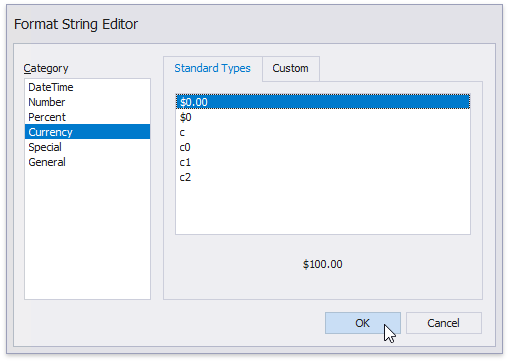Select the Number category
Screen dimensions: 509x362
pyautogui.click(x=87, y=102)
